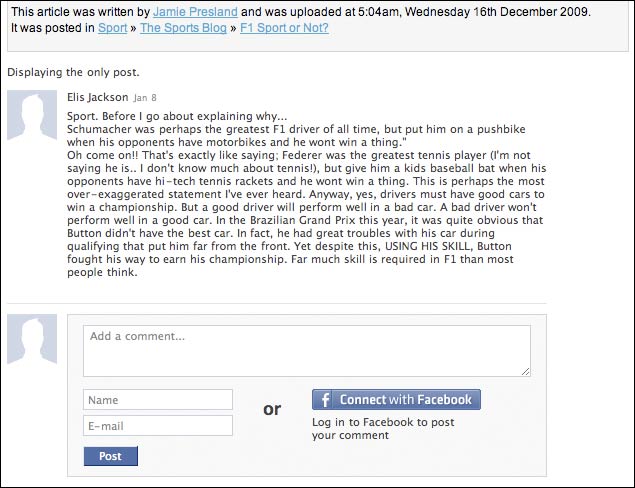The image size is (635, 488).
Task: Click the Log in to Facebook text
Action: point(383,428)
